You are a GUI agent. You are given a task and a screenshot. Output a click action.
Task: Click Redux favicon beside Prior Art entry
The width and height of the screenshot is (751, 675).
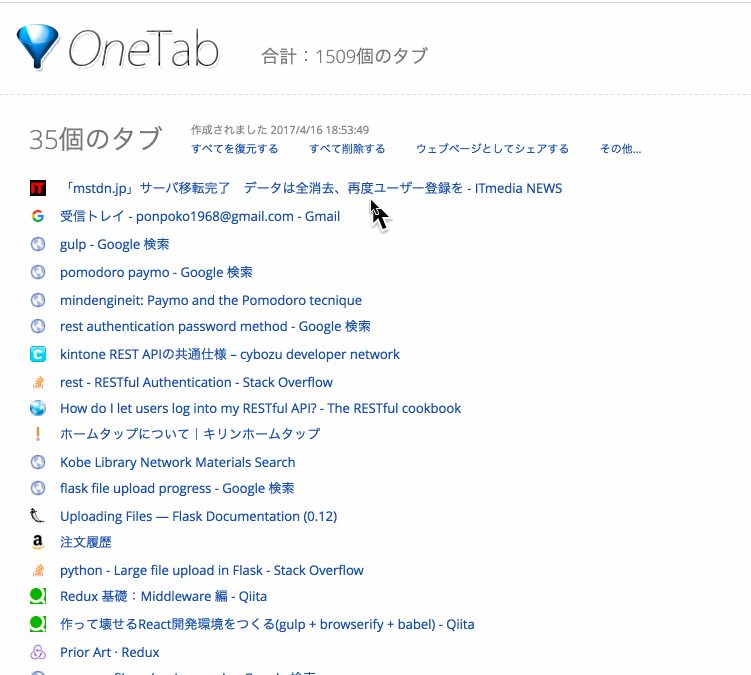tap(38, 652)
